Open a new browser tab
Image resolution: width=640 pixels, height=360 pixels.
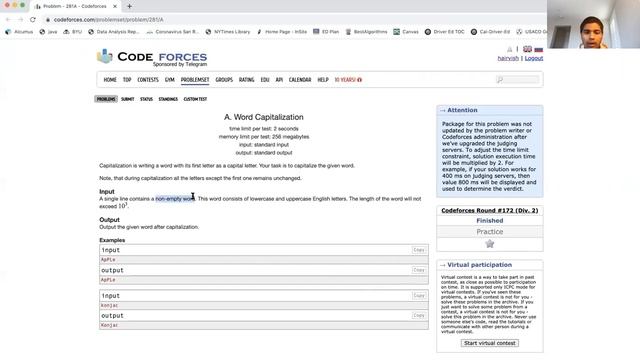129,6
